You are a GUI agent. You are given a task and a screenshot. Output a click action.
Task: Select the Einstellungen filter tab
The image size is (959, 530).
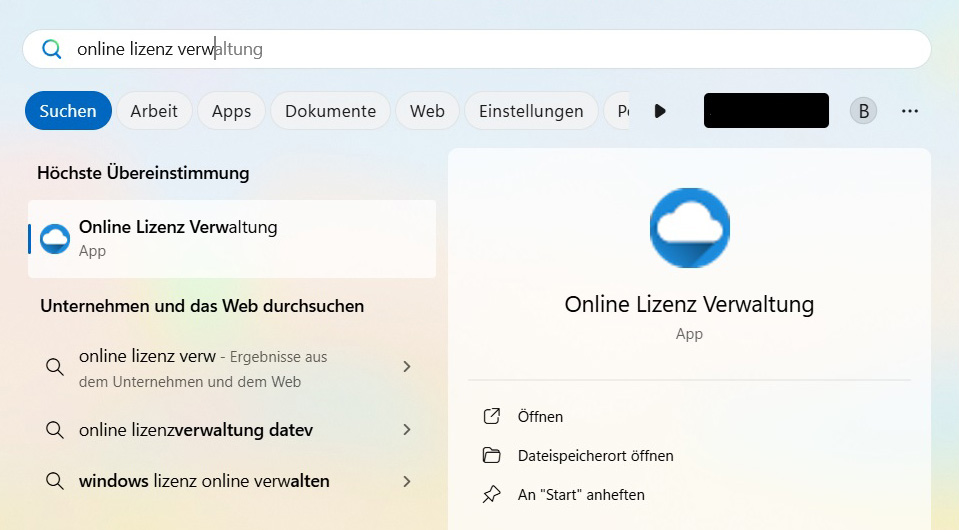point(530,111)
